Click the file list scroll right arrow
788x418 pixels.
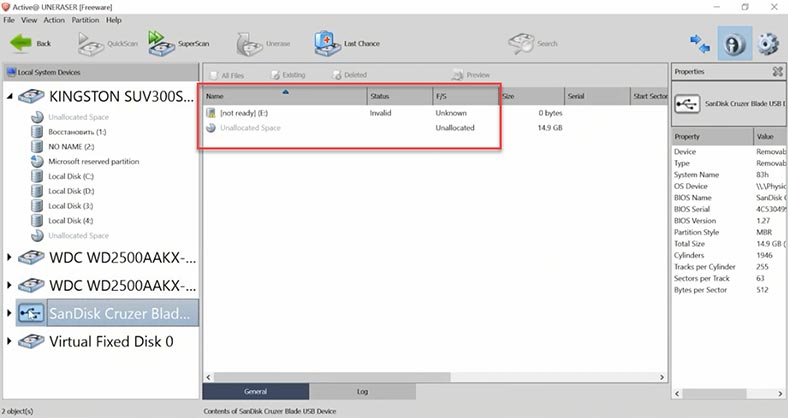662,377
